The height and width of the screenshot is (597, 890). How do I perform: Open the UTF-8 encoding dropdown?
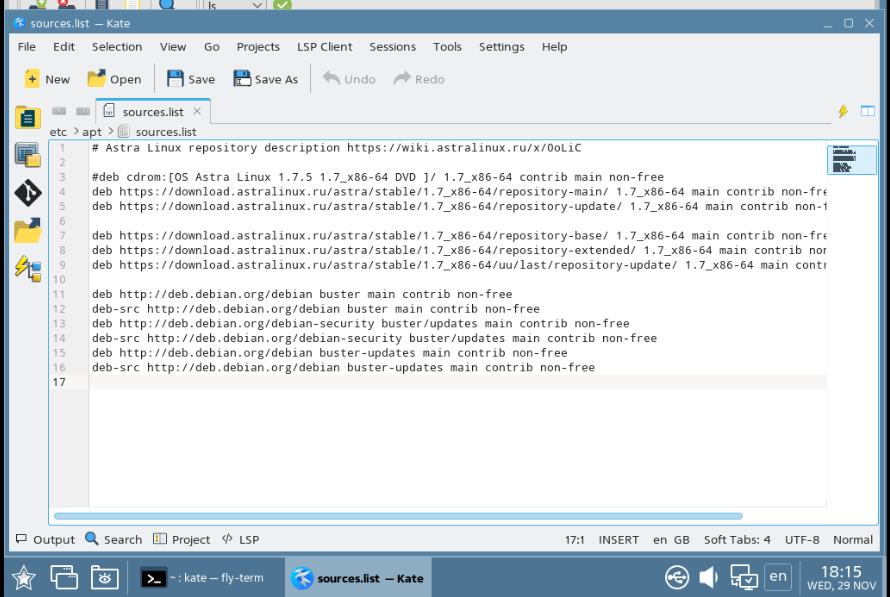click(802, 539)
